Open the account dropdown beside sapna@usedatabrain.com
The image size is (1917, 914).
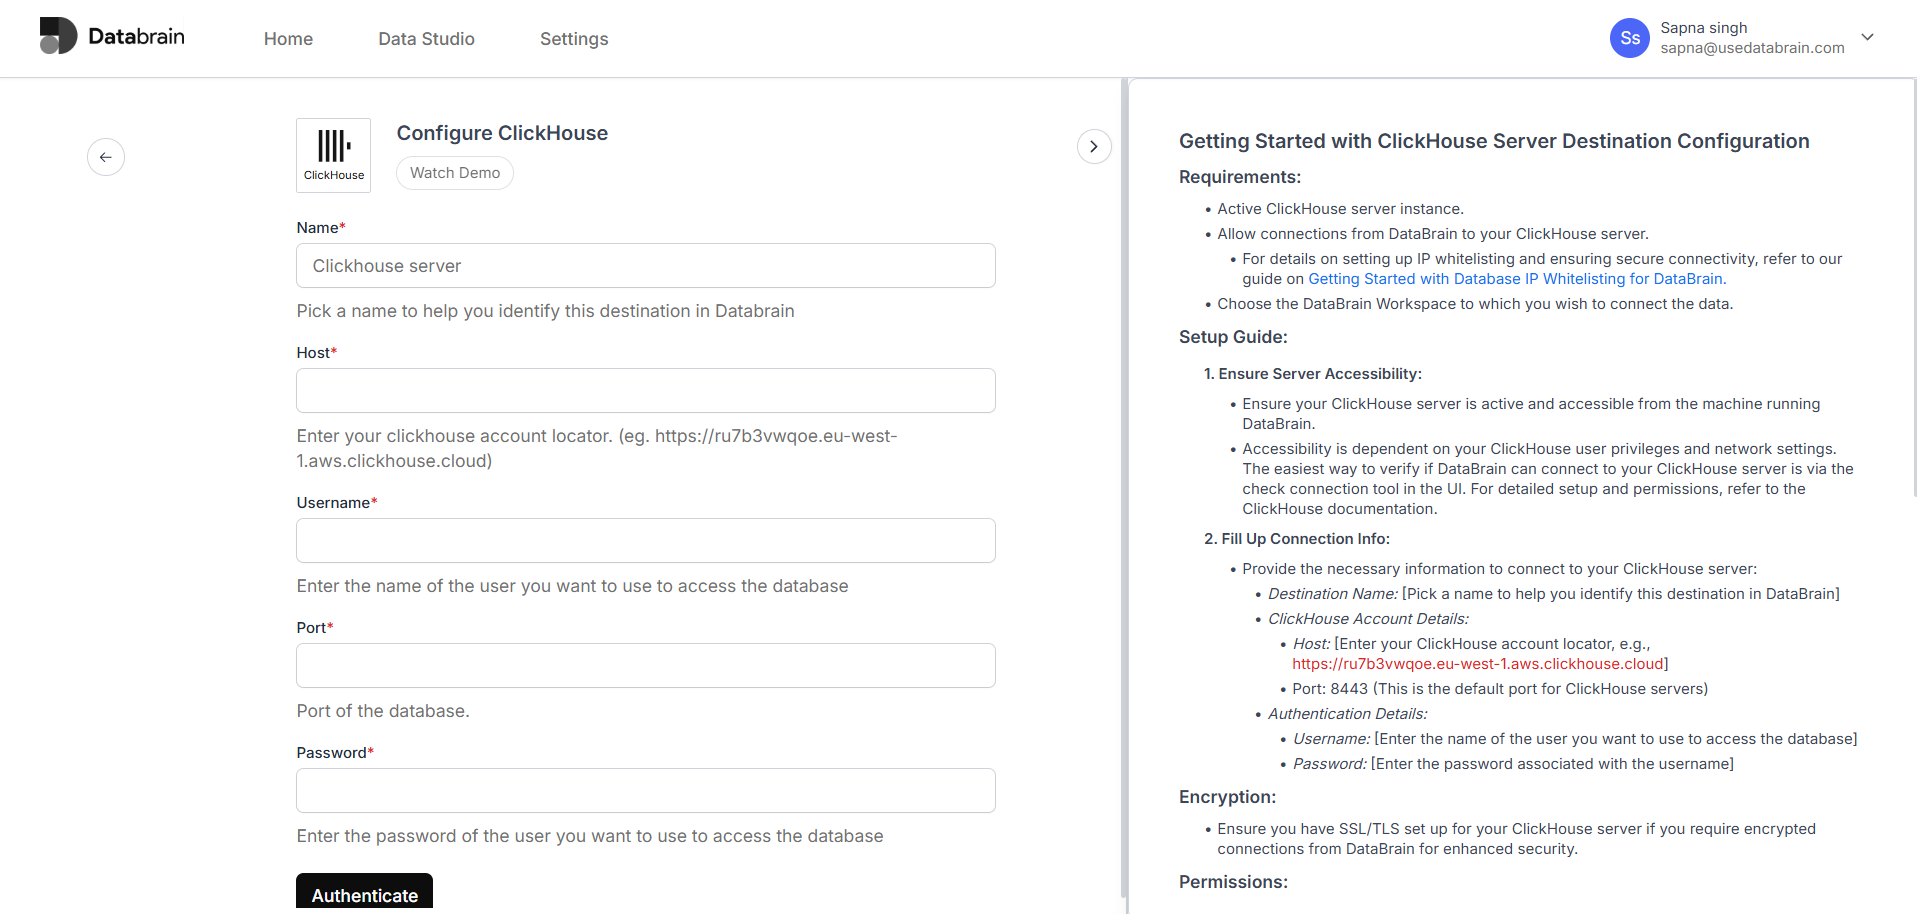click(x=1868, y=37)
